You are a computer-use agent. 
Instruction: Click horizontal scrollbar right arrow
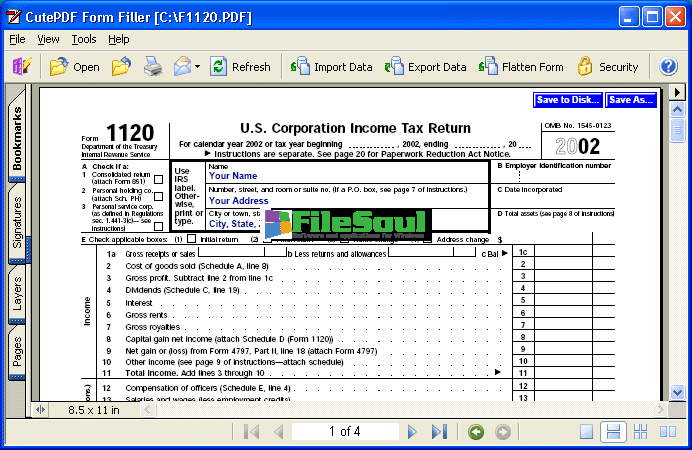click(660, 409)
